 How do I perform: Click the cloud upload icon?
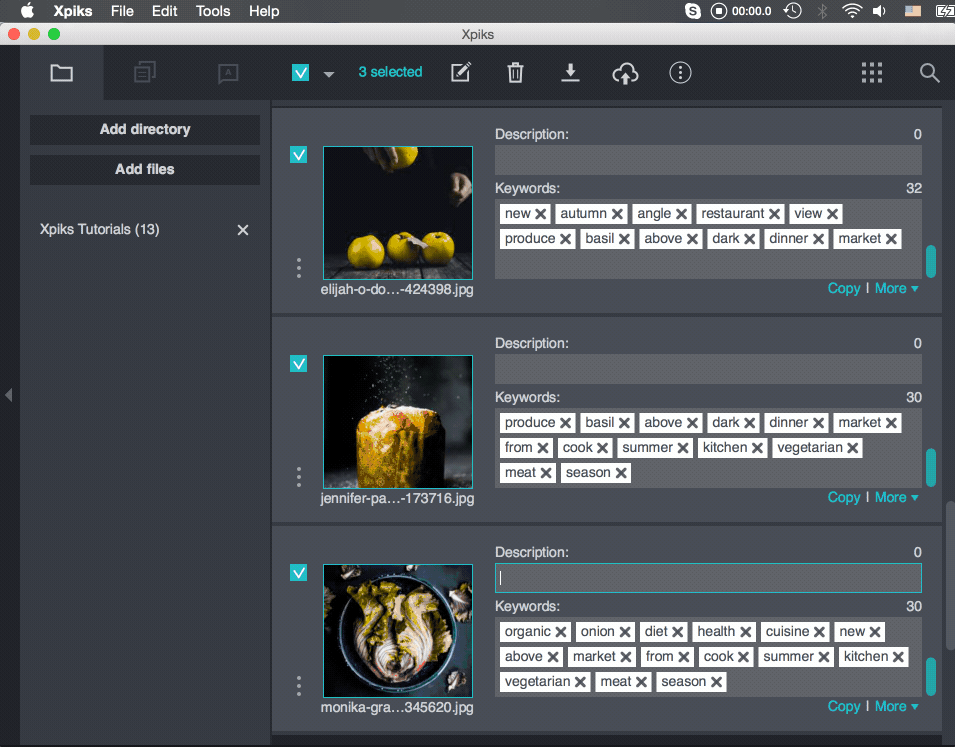click(625, 73)
